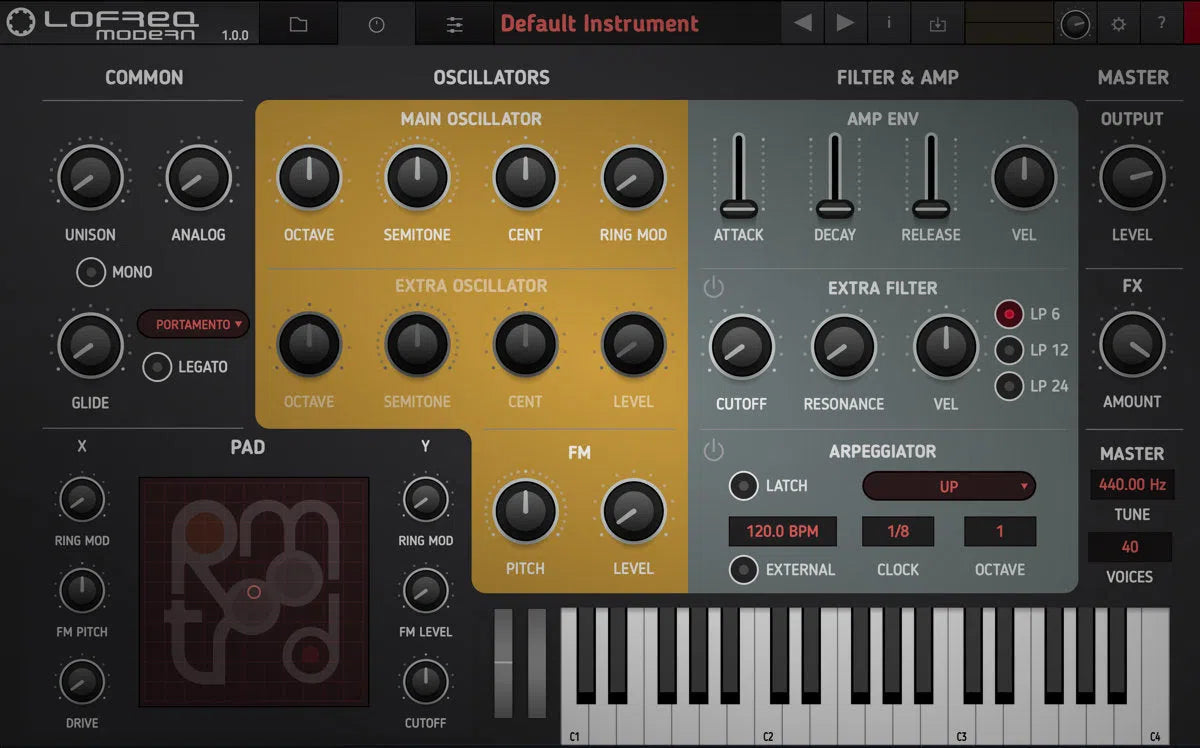1200x748 pixels.
Task: Click the master volume knob in toolbar
Action: coord(1075,23)
